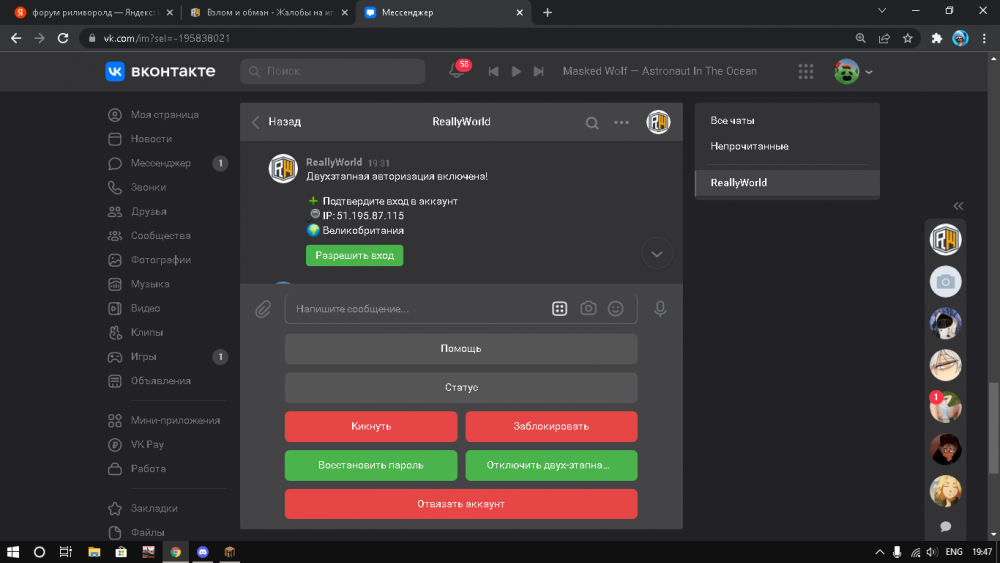Open File Explorer from the taskbar
1000x563 pixels.
point(94,552)
